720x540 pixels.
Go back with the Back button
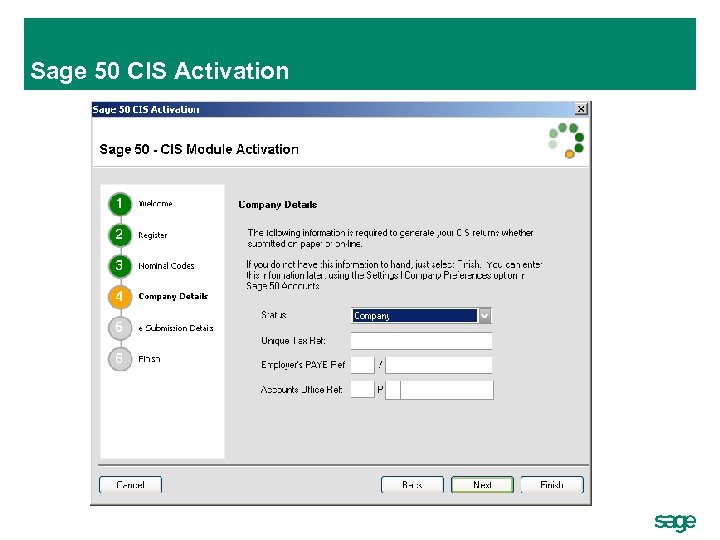(x=412, y=484)
